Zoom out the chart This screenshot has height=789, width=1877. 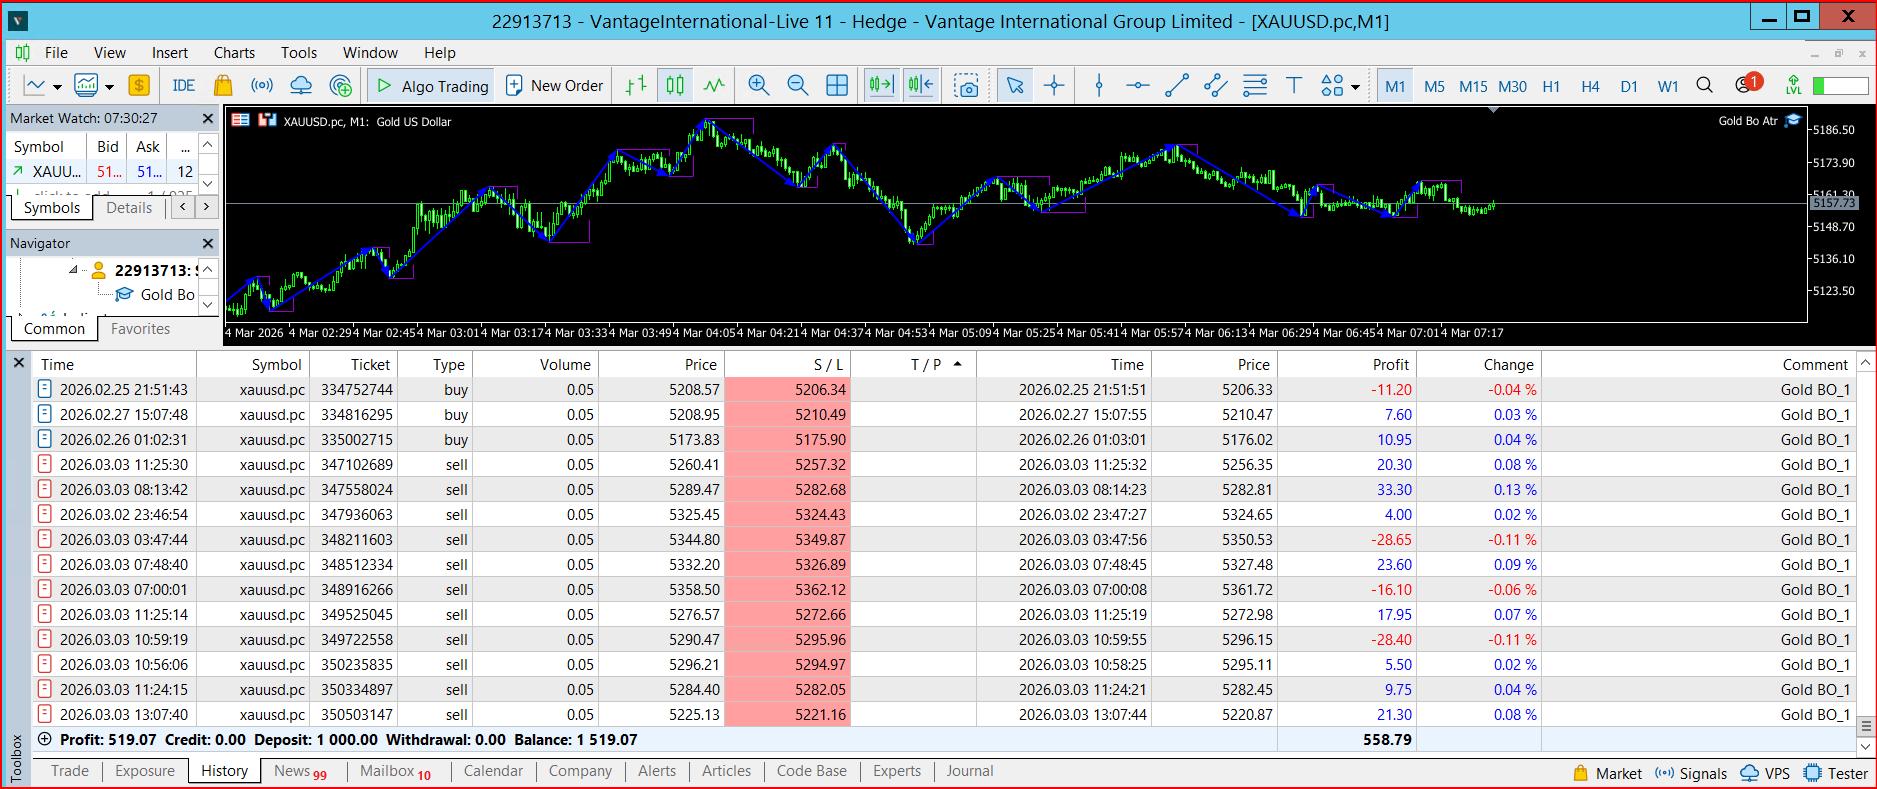[x=798, y=86]
